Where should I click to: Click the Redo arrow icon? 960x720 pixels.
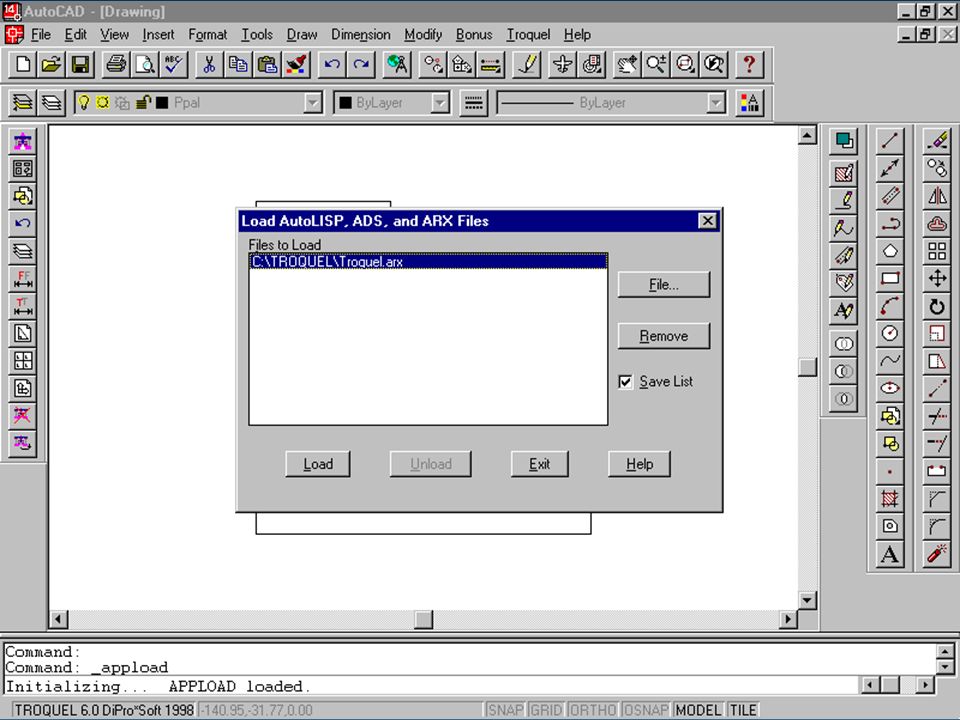pyautogui.click(x=361, y=64)
